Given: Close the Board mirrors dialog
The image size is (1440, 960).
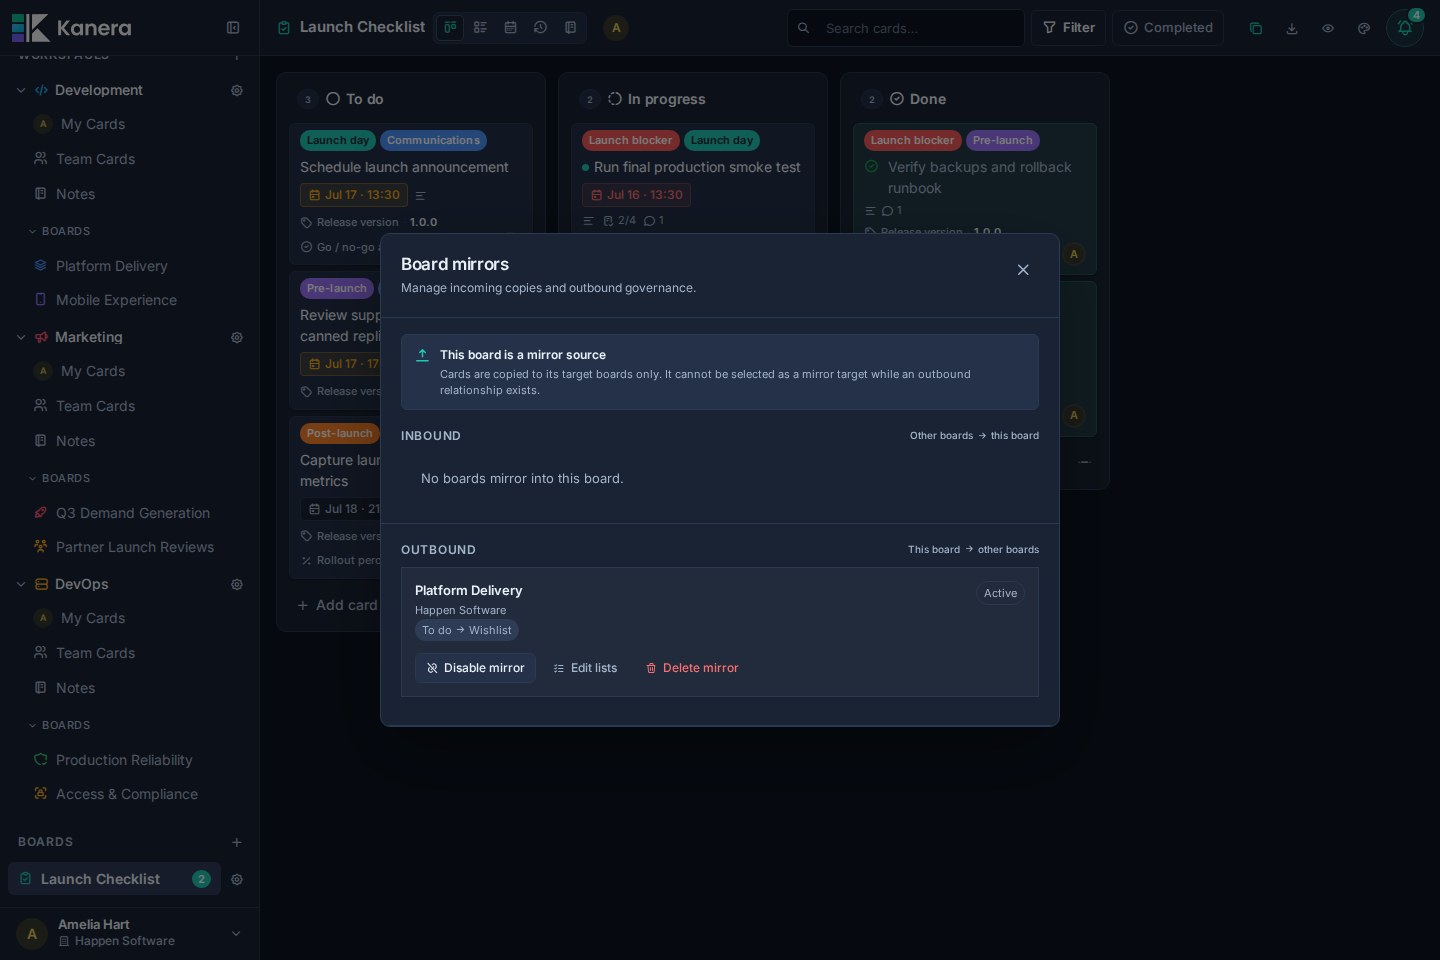Looking at the screenshot, I should click(x=1023, y=270).
